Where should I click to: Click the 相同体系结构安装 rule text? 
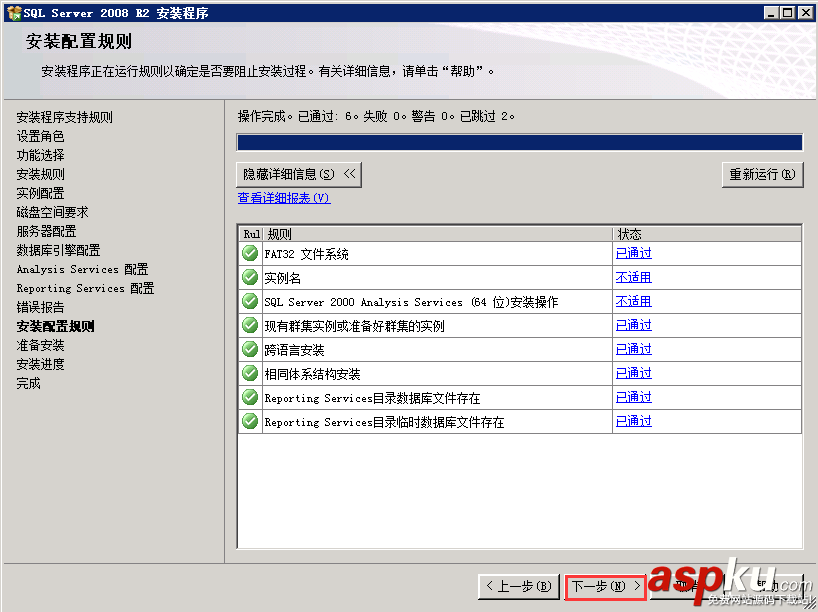312,374
